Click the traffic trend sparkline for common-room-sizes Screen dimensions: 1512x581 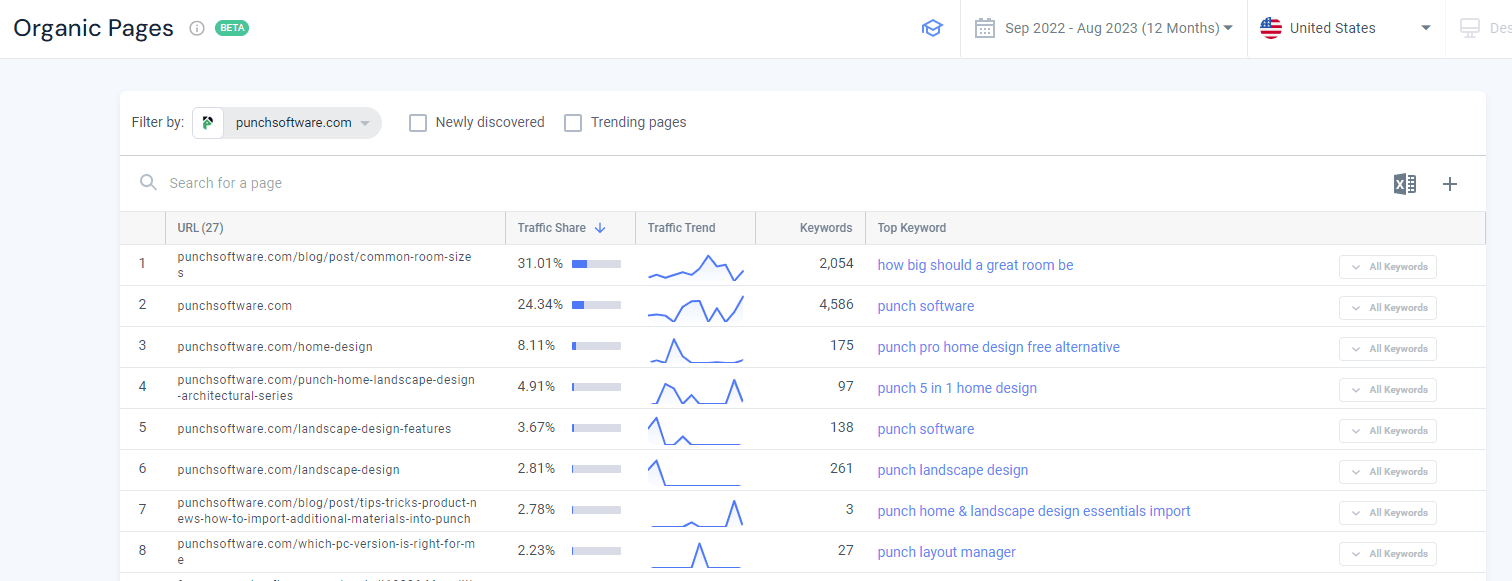coord(695,266)
